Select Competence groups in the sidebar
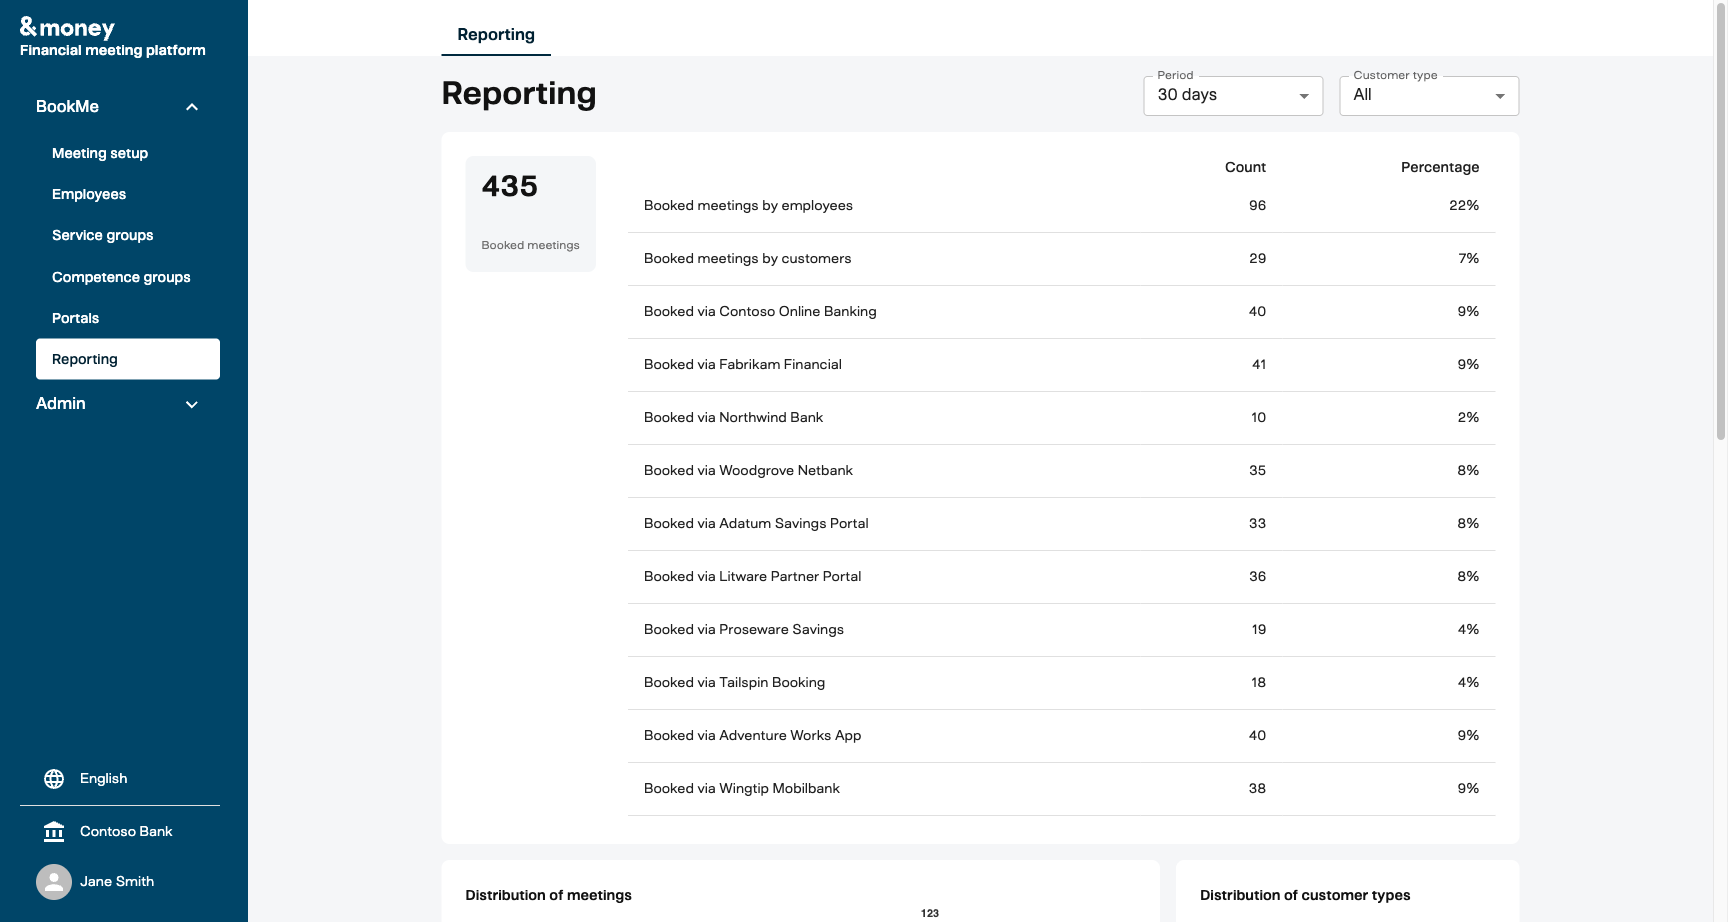The height and width of the screenshot is (922, 1728). click(x=121, y=277)
